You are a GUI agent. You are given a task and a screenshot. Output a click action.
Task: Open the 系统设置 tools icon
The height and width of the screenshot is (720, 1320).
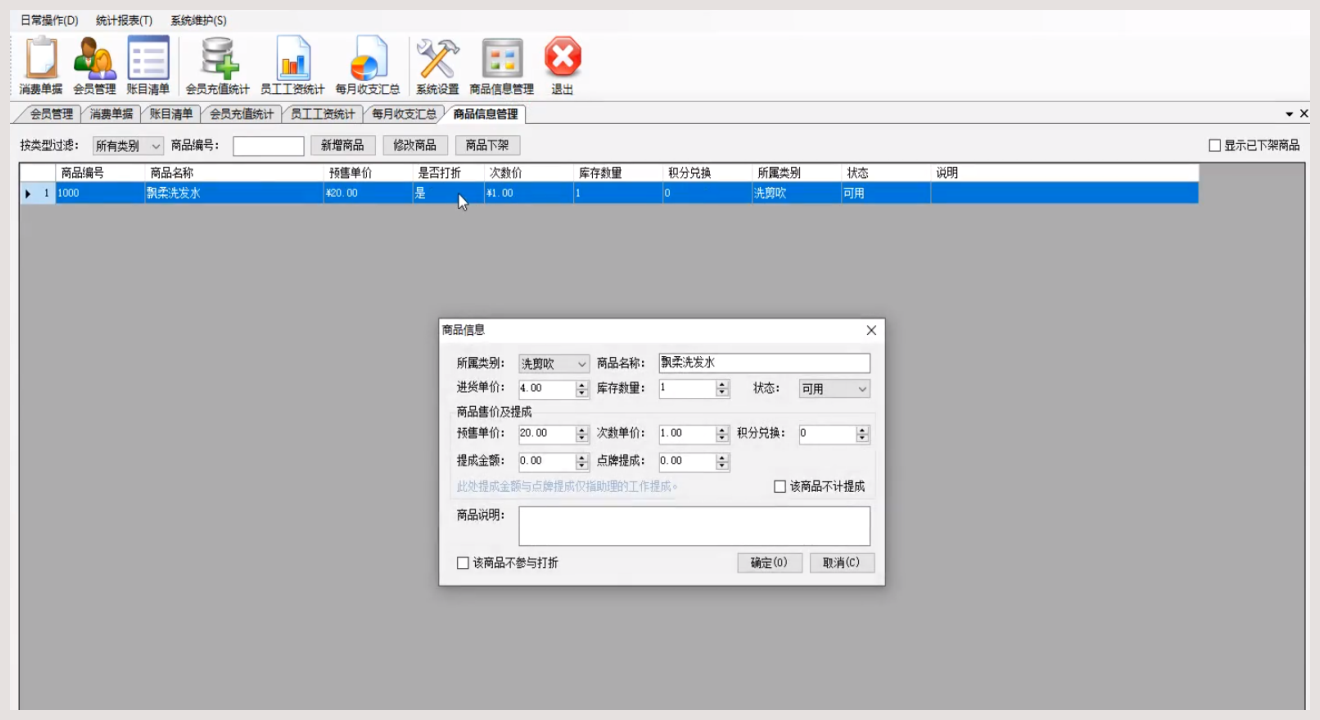437,66
